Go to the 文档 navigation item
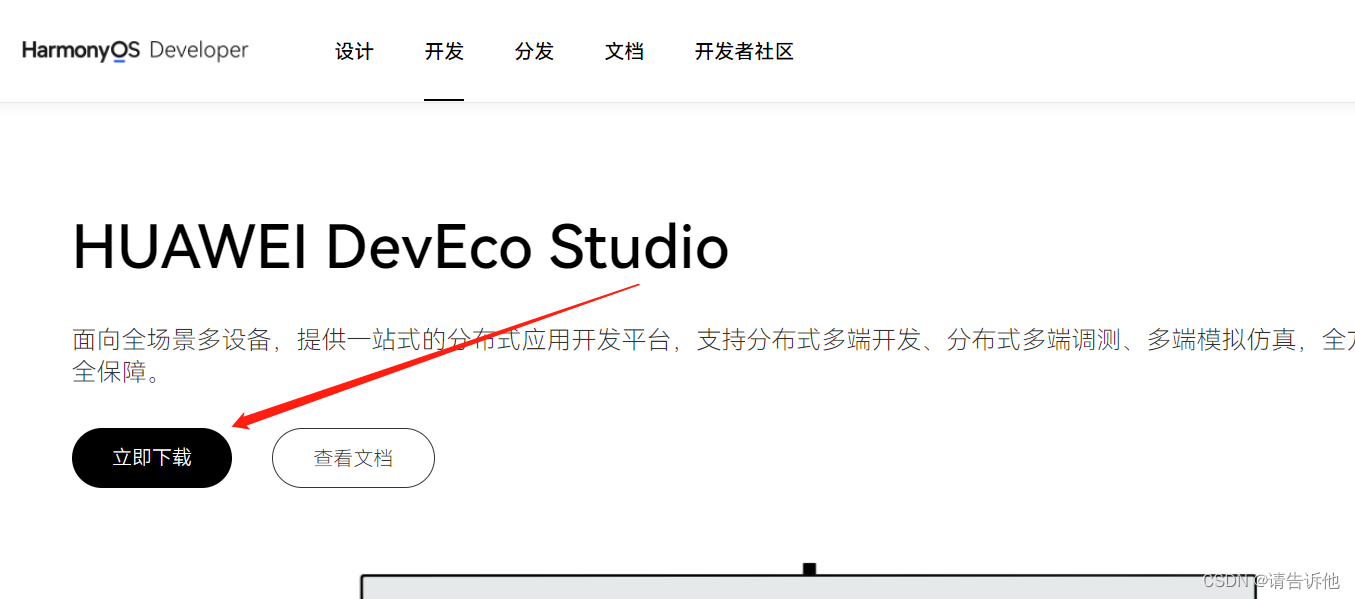1355x599 pixels. (624, 52)
